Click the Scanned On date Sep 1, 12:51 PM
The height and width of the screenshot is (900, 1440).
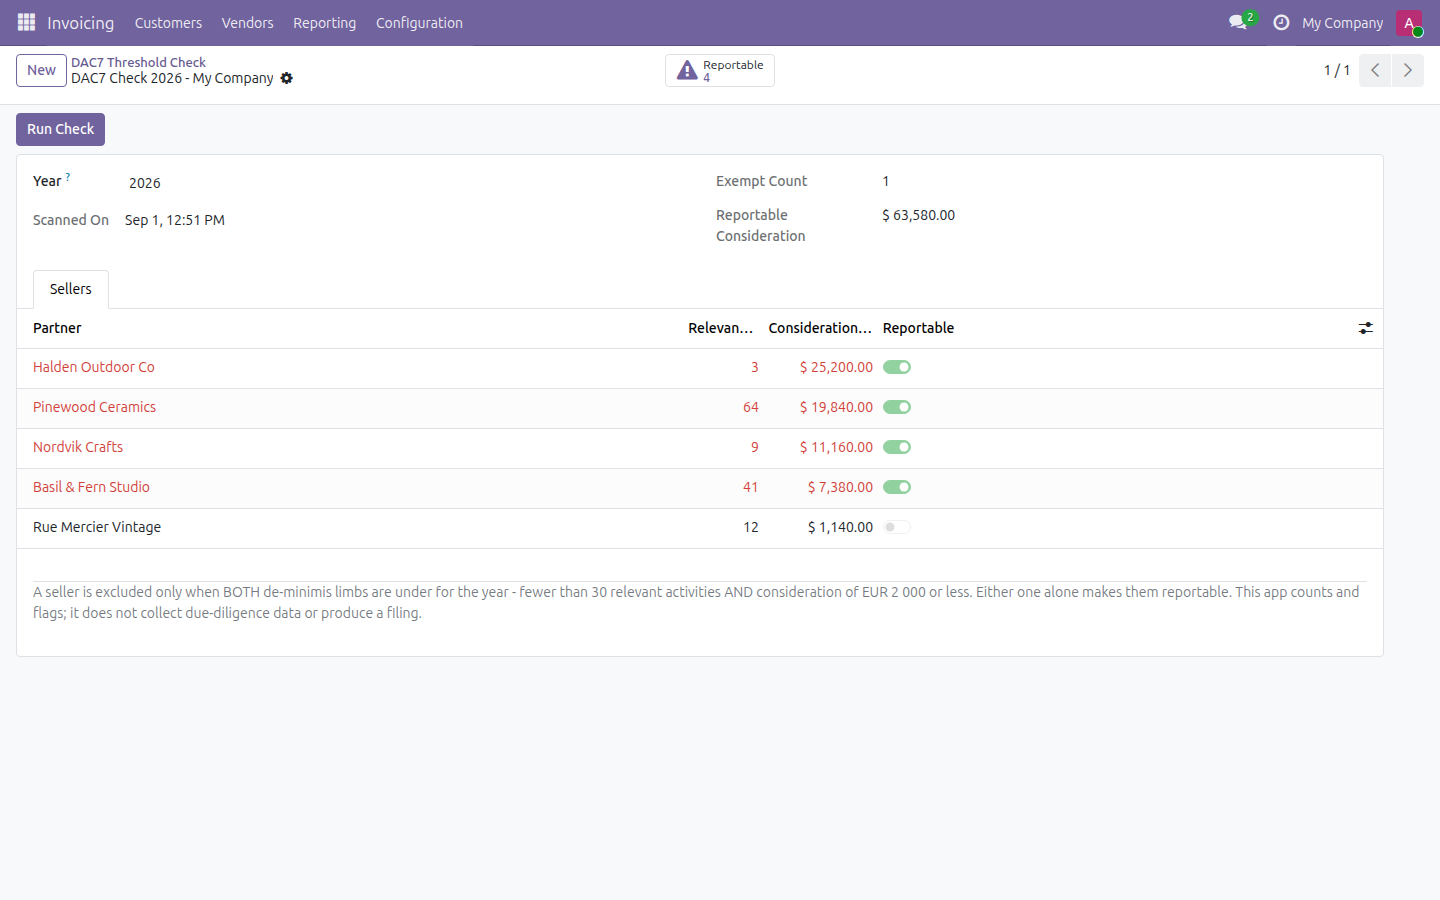(175, 220)
